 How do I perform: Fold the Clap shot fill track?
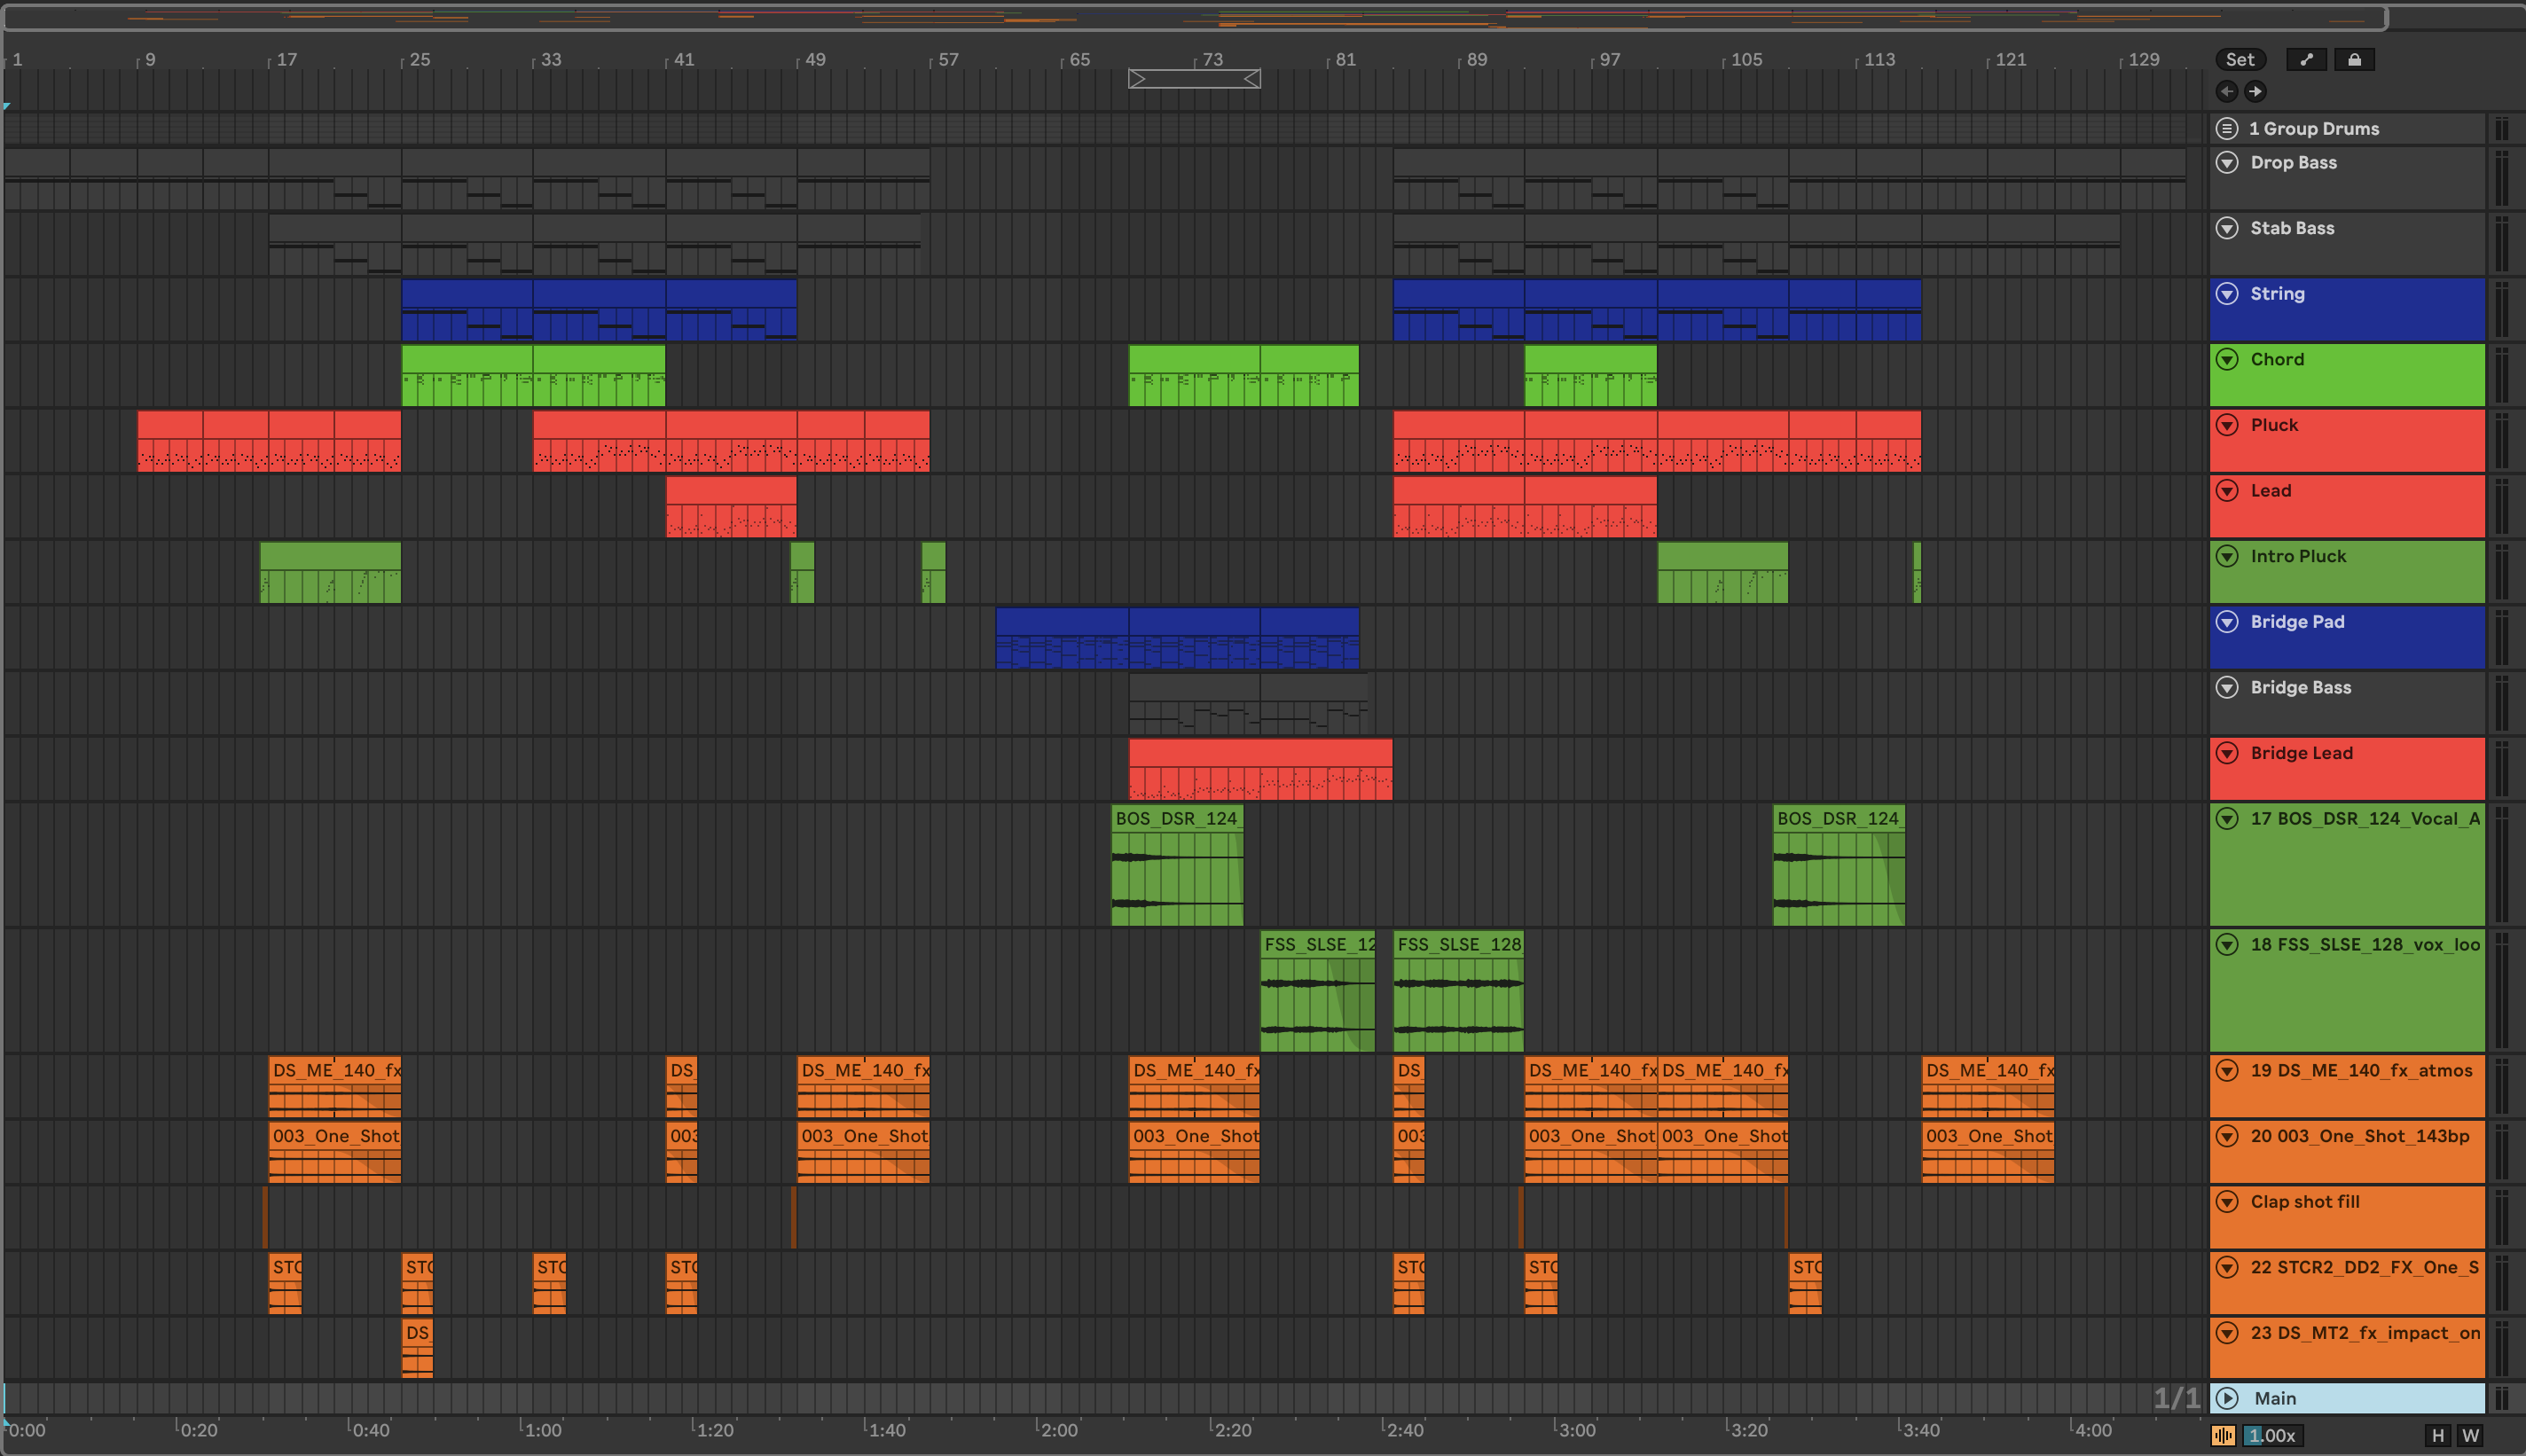click(x=2227, y=1202)
